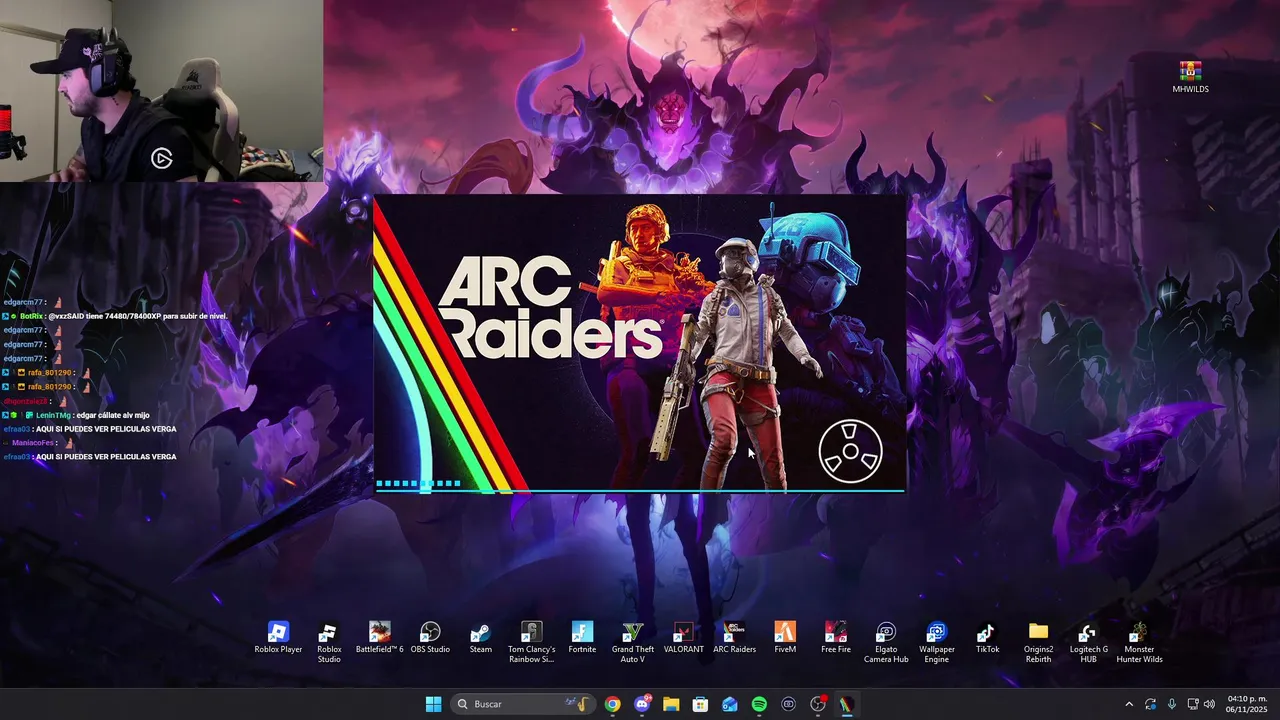Click the ARC Raiders desktop shortcut
The image size is (1280, 720).
click(734, 638)
